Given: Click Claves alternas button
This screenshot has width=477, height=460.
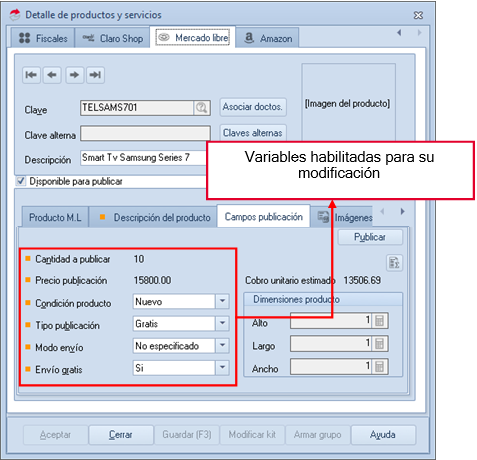Looking at the screenshot, I should (x=253, y=133).
